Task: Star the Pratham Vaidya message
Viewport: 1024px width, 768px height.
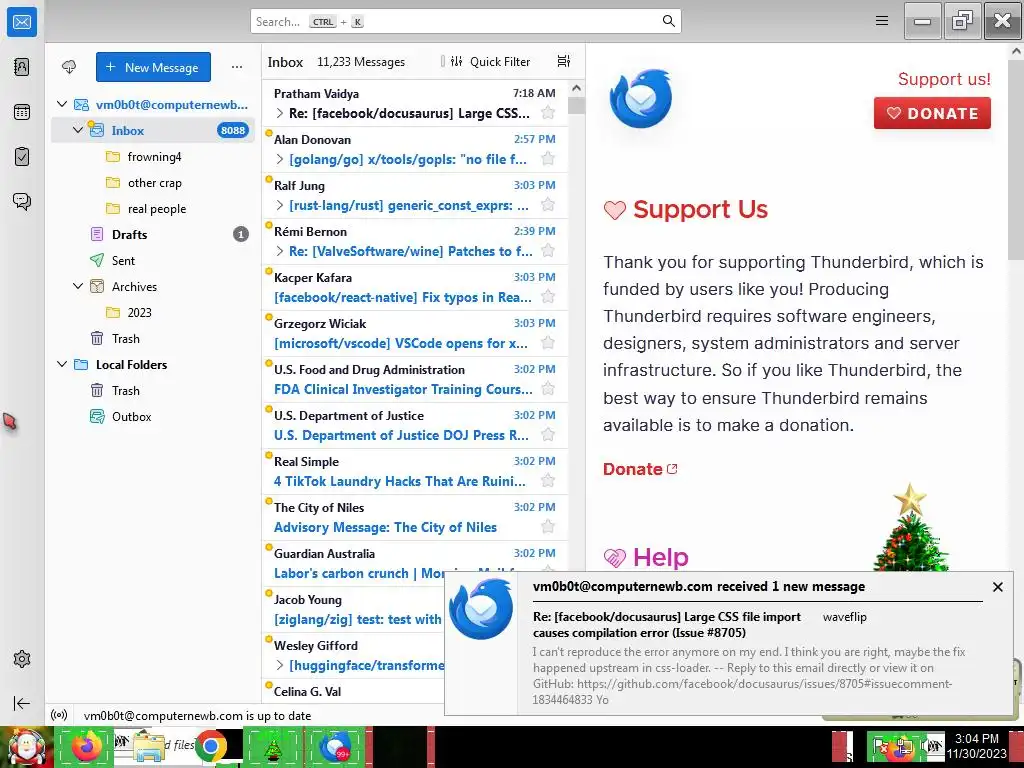Action: (x=548, y=113)
